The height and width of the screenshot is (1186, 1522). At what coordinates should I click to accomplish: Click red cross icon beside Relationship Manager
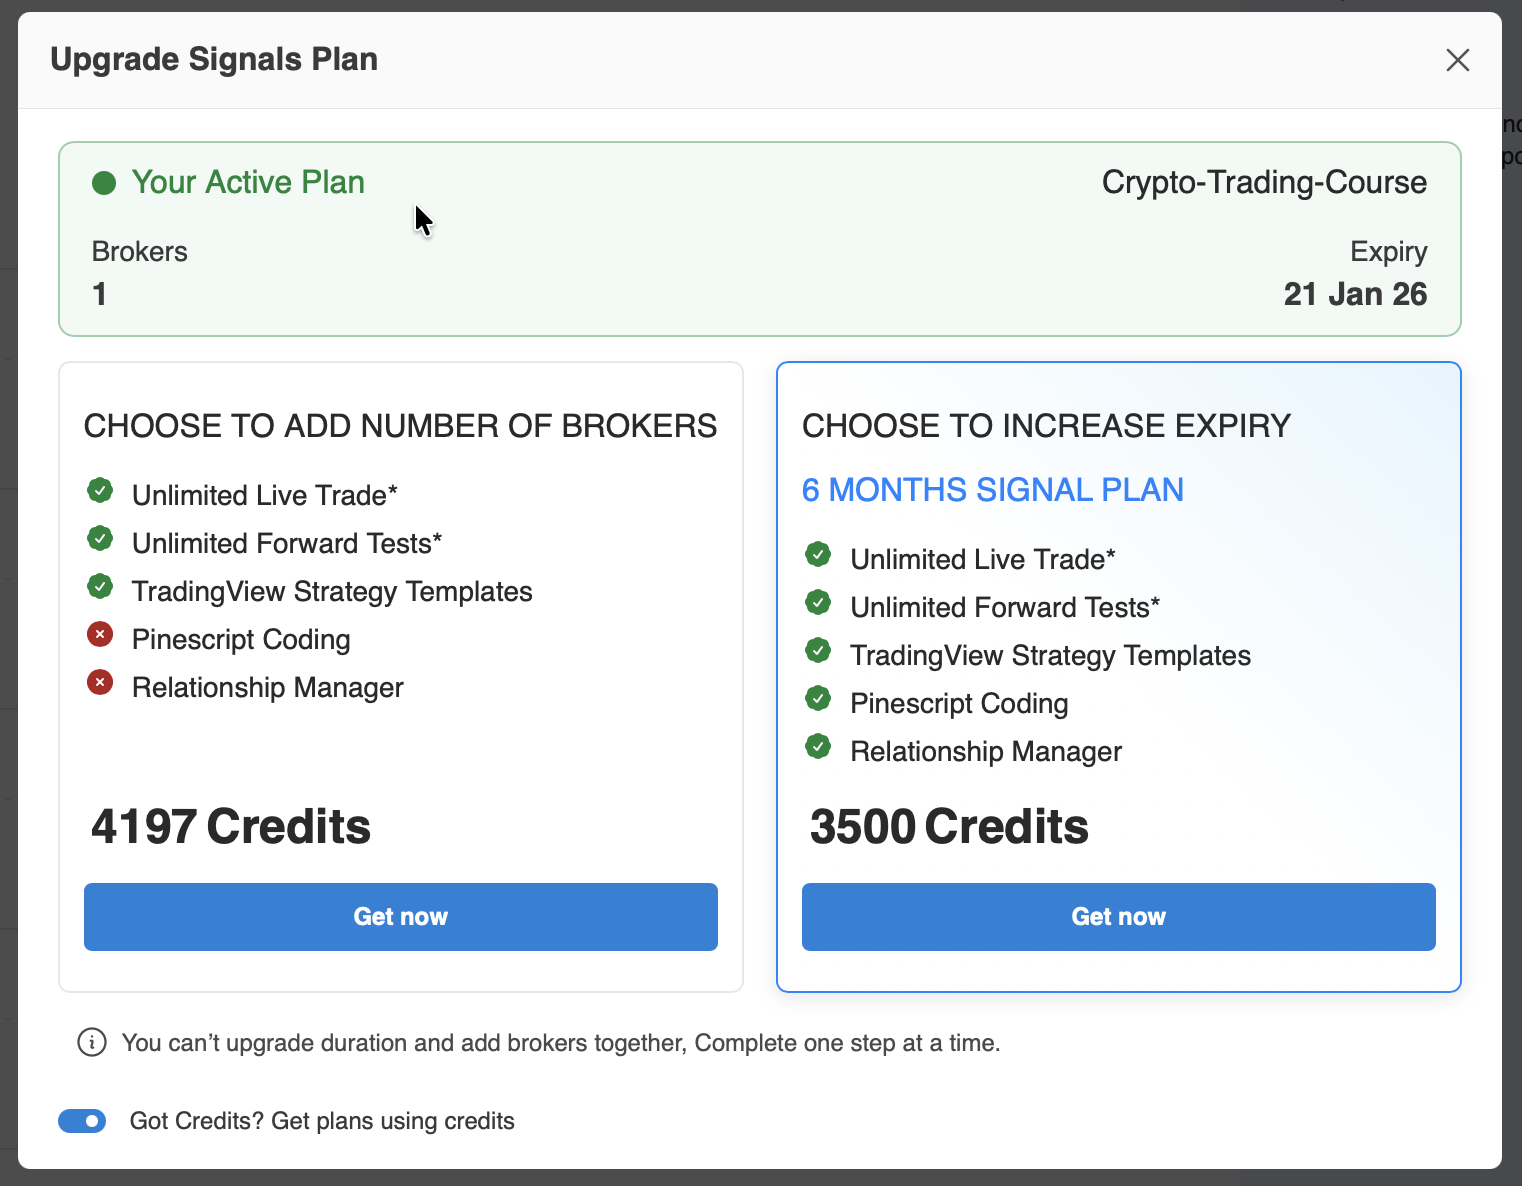pyautogui.click(x=100, y=682)
